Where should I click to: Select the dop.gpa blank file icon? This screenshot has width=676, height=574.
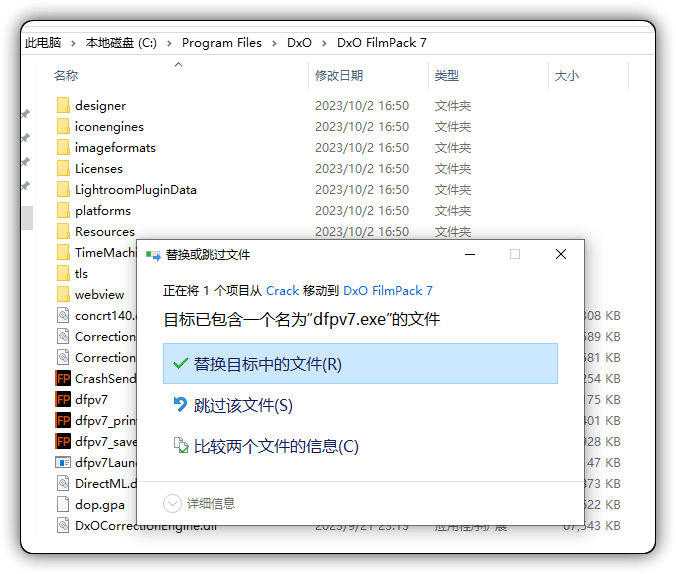pos(63,505)
